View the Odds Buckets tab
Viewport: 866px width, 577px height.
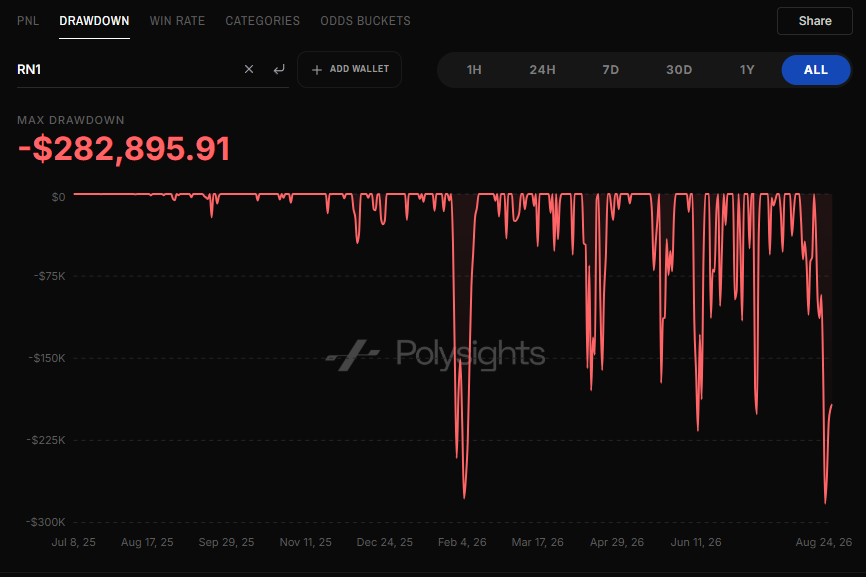pos(366,21)
